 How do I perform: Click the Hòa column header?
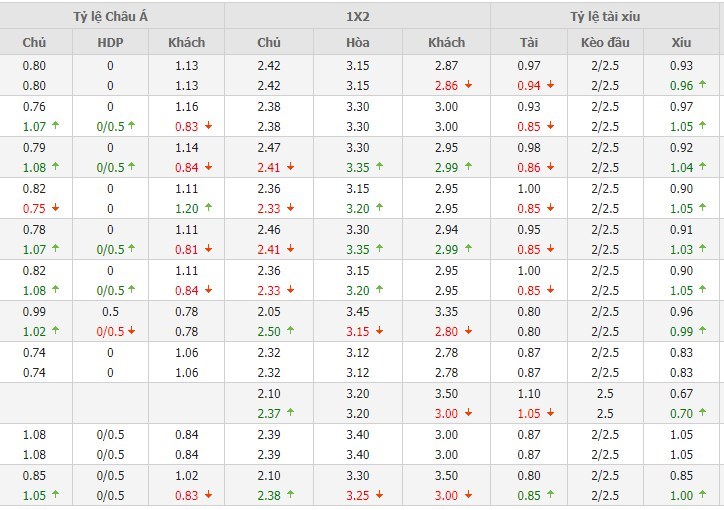(x=358, y=42)
